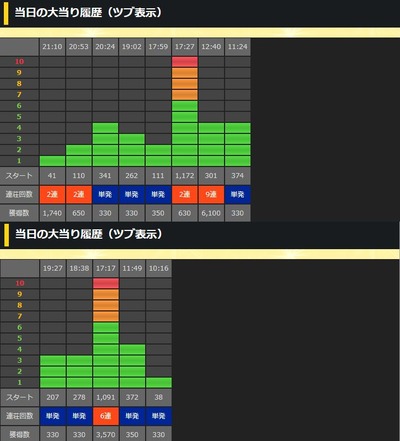Choose the 17:27 time header
The width and height of the screenshot is (400, 441).
[185, 47]
